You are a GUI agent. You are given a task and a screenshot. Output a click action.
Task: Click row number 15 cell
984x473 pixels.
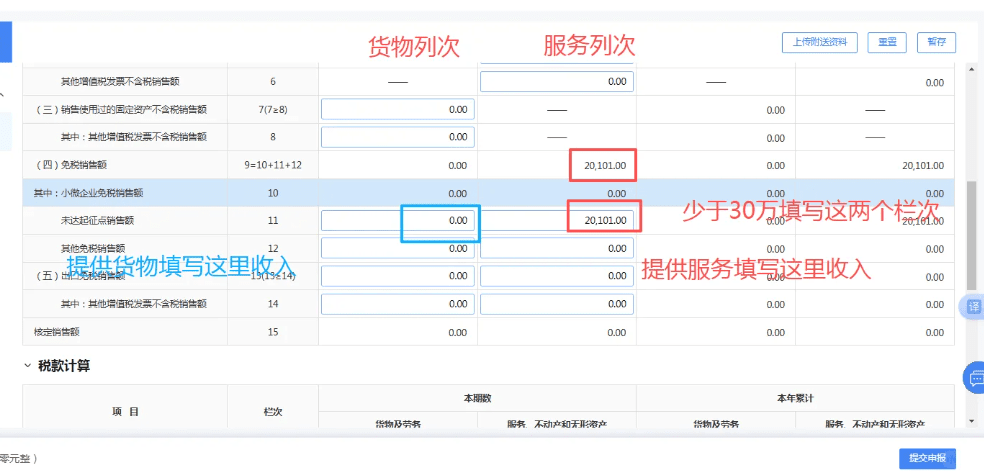[273, 332]
